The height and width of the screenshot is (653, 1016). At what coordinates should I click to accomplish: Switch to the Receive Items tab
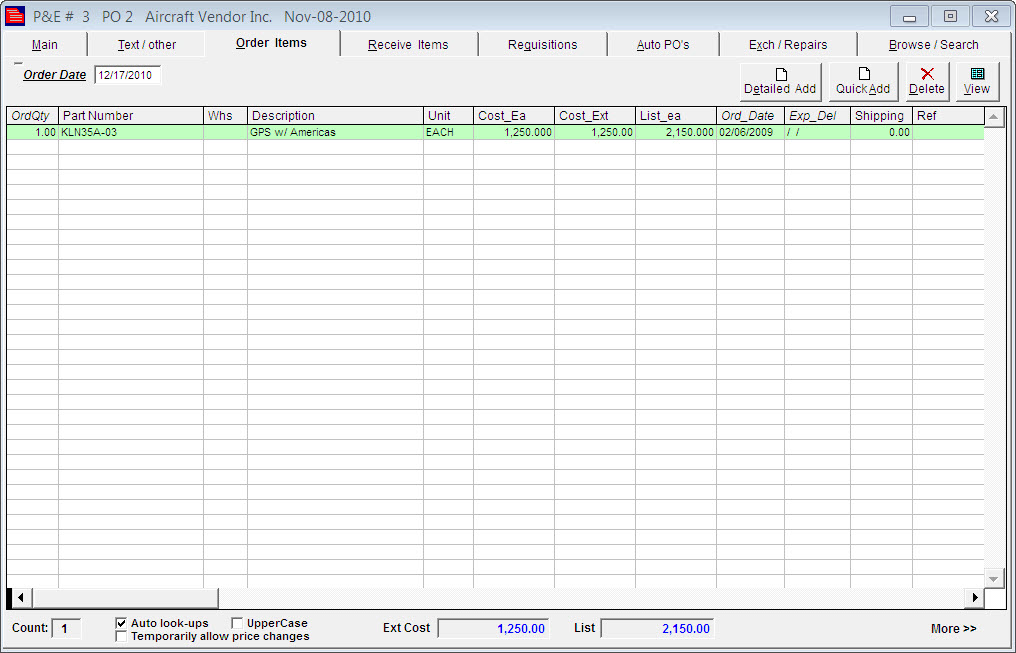coord(408,45)
